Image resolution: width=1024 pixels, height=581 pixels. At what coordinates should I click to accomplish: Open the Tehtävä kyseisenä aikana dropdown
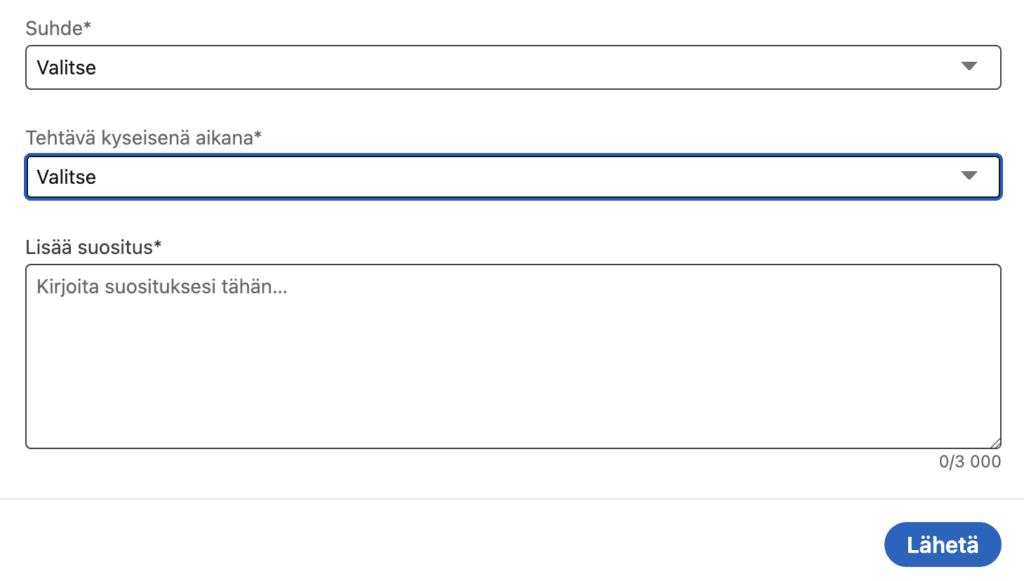512,176
